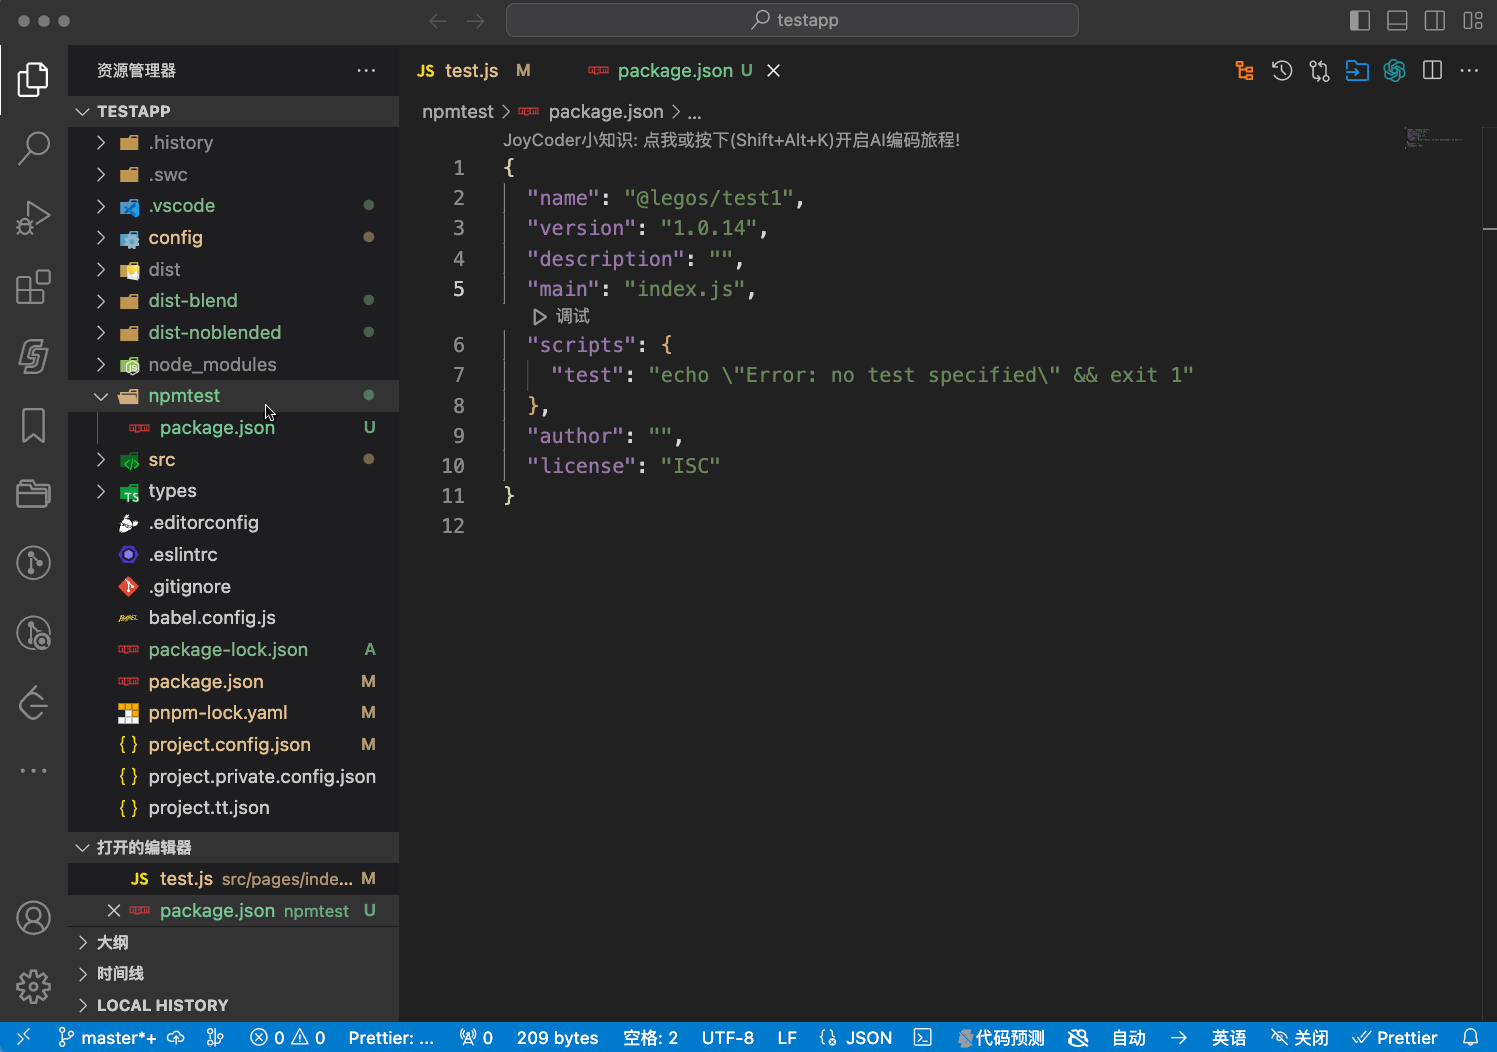Close package.json in open editors list
The height and width of the screenshot is (1052, 1497).
[x=113, y=911]
